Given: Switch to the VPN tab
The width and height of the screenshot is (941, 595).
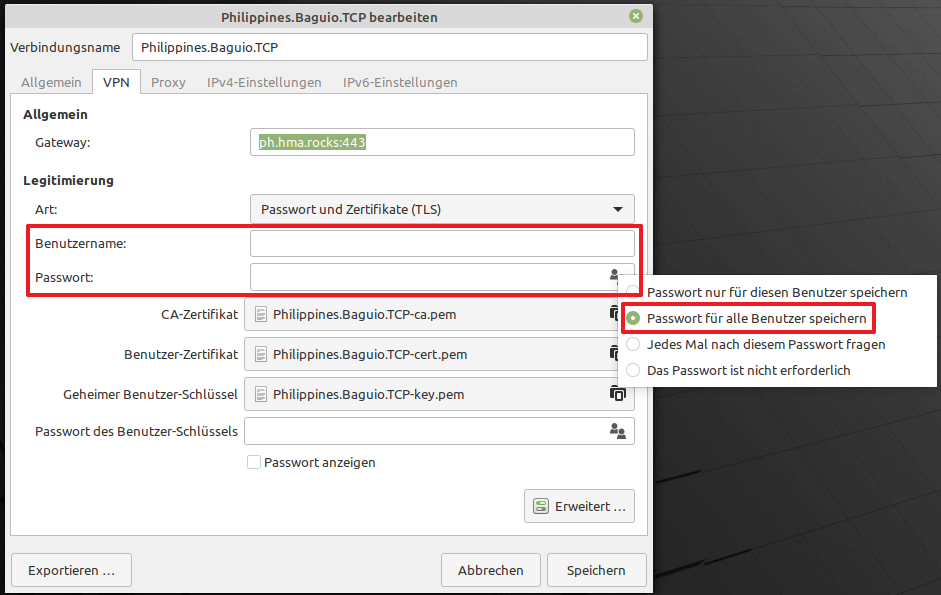Looking at the screenshot, I should 116,82.
